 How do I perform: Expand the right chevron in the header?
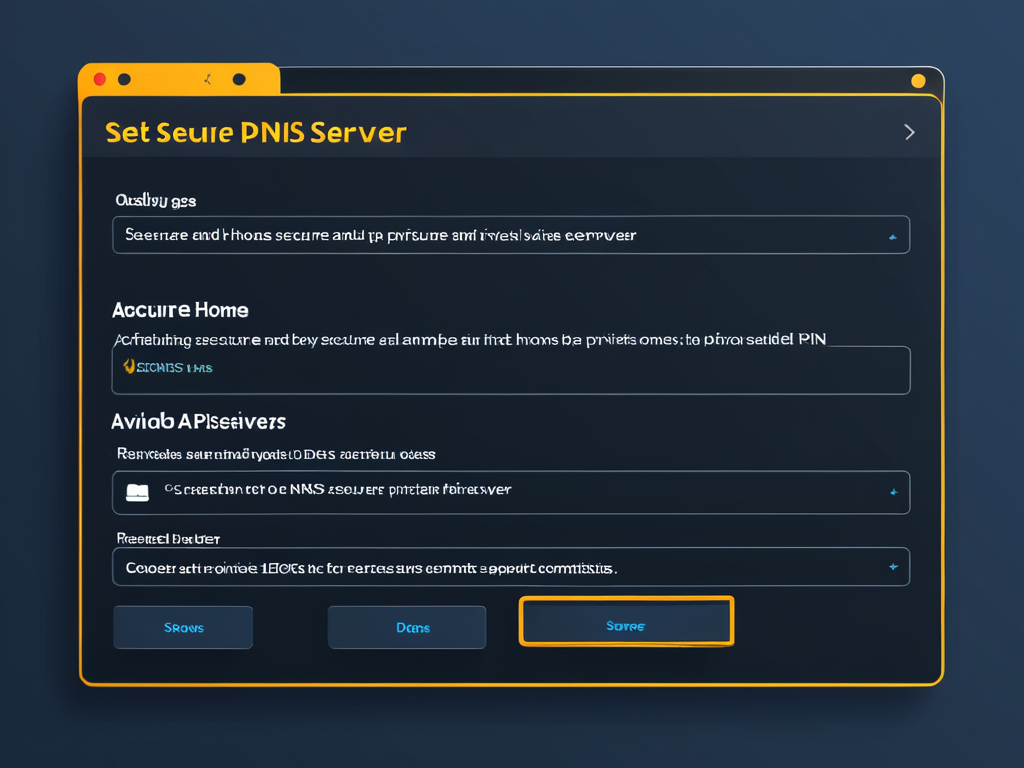coord(909,132)
